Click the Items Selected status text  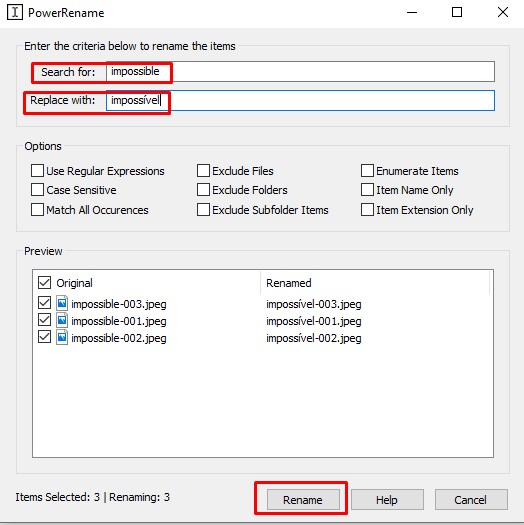[x=92, y=497]
